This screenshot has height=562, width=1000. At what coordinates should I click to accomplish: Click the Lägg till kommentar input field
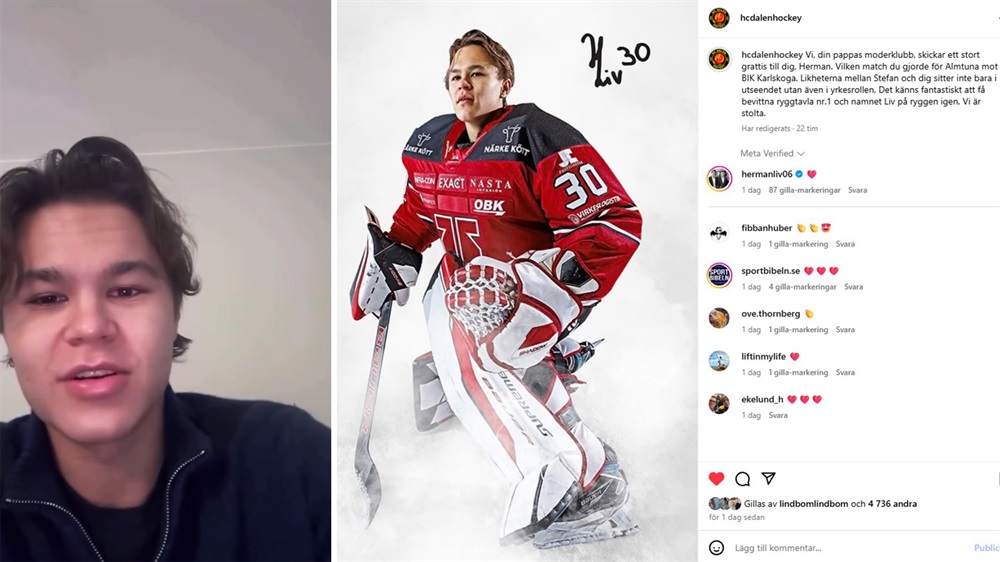[x=849, y=547]
